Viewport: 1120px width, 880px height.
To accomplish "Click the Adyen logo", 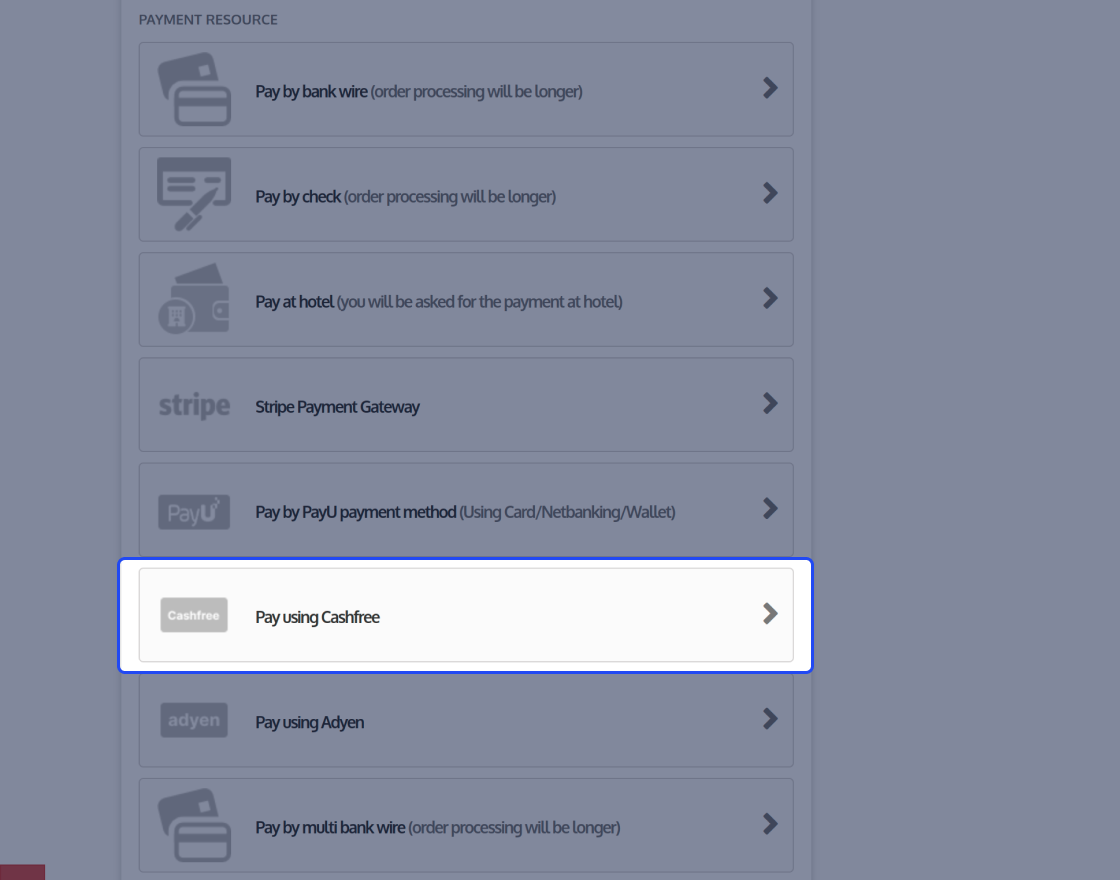I will point(194,720).
